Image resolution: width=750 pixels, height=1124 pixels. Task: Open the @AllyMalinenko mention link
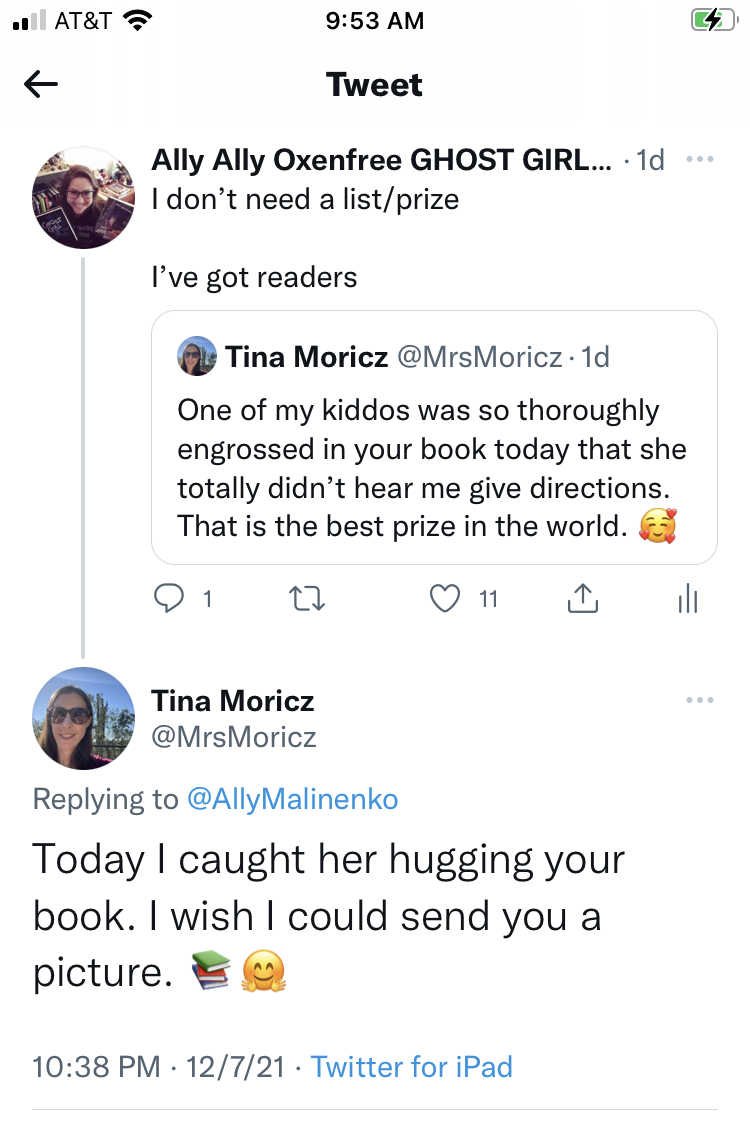[x=292, y=798]
